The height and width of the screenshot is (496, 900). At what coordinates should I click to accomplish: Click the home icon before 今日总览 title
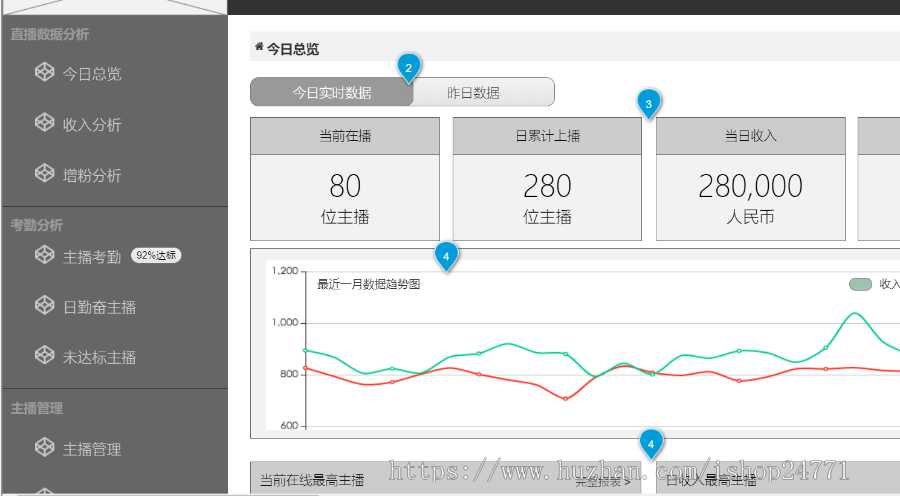tap(259, 46)
